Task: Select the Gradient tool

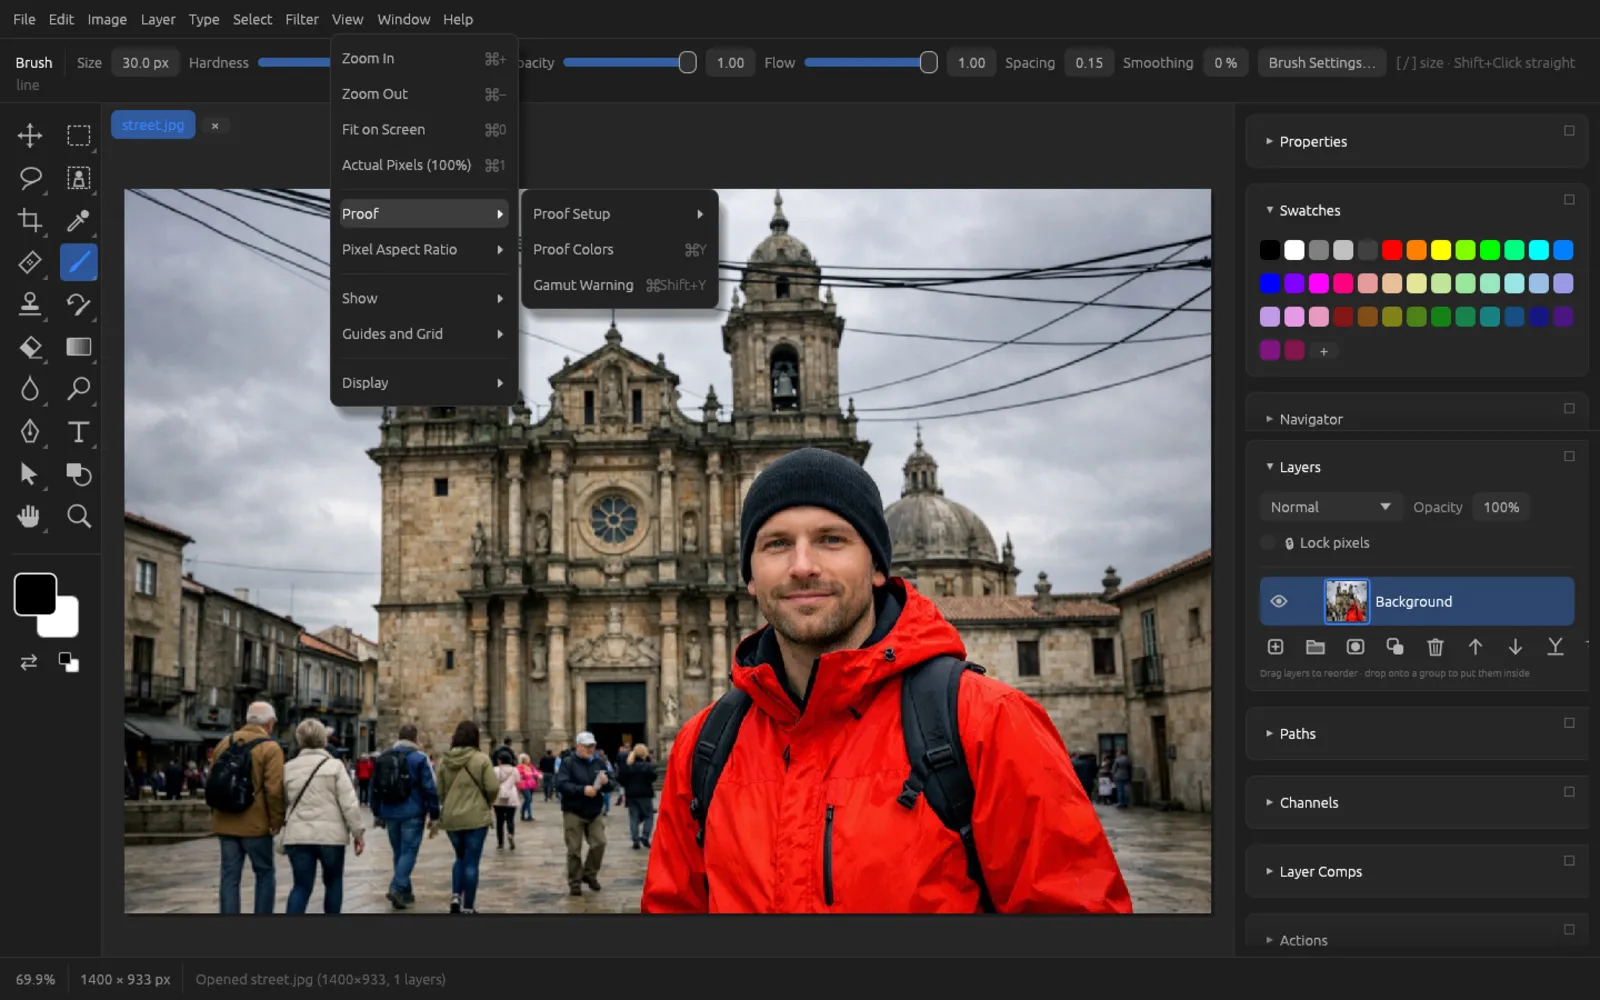Action: 79,347
